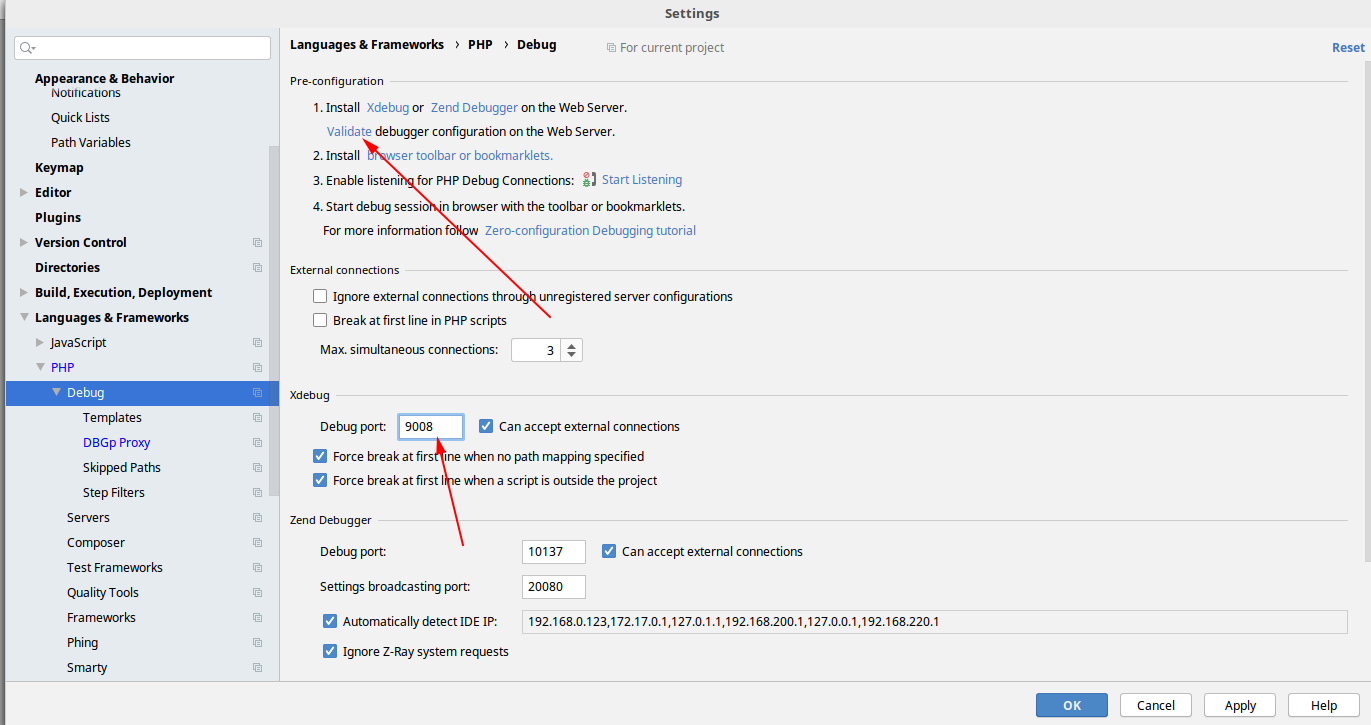Click inside the Xdebug Debug port field
Viewport: 1371px width, 725px height.
(430, 426)
